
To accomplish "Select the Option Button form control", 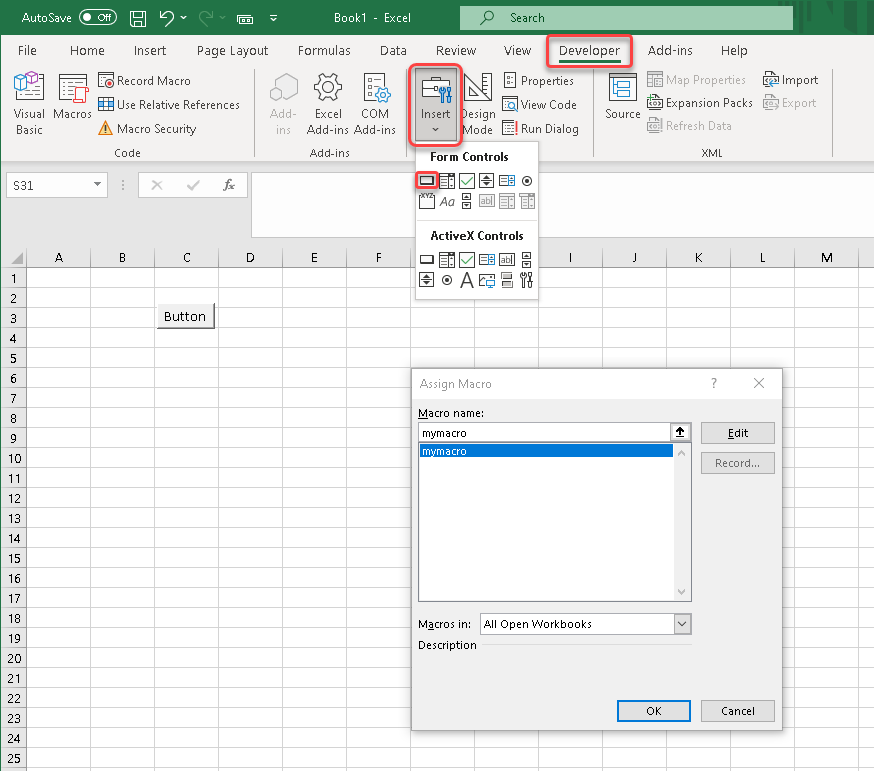I will coord(527,181).
